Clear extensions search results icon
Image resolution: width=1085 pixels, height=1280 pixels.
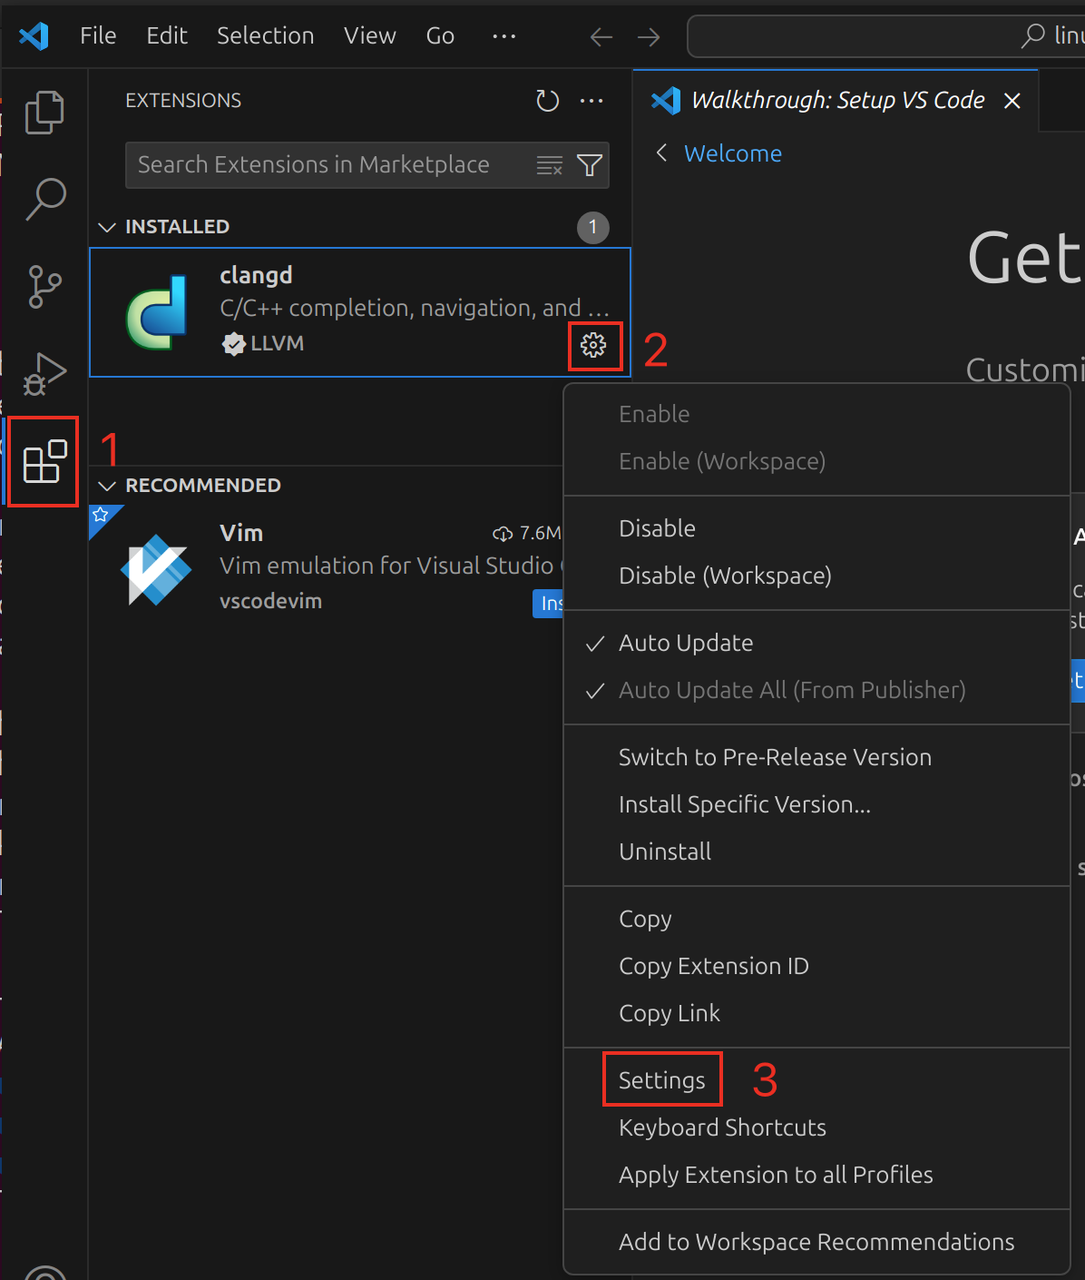549,165
